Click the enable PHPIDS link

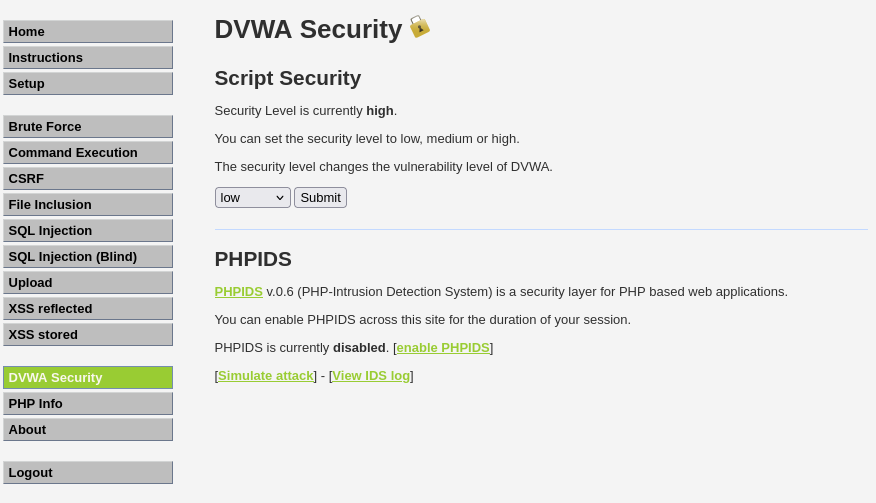pos(443,348)
